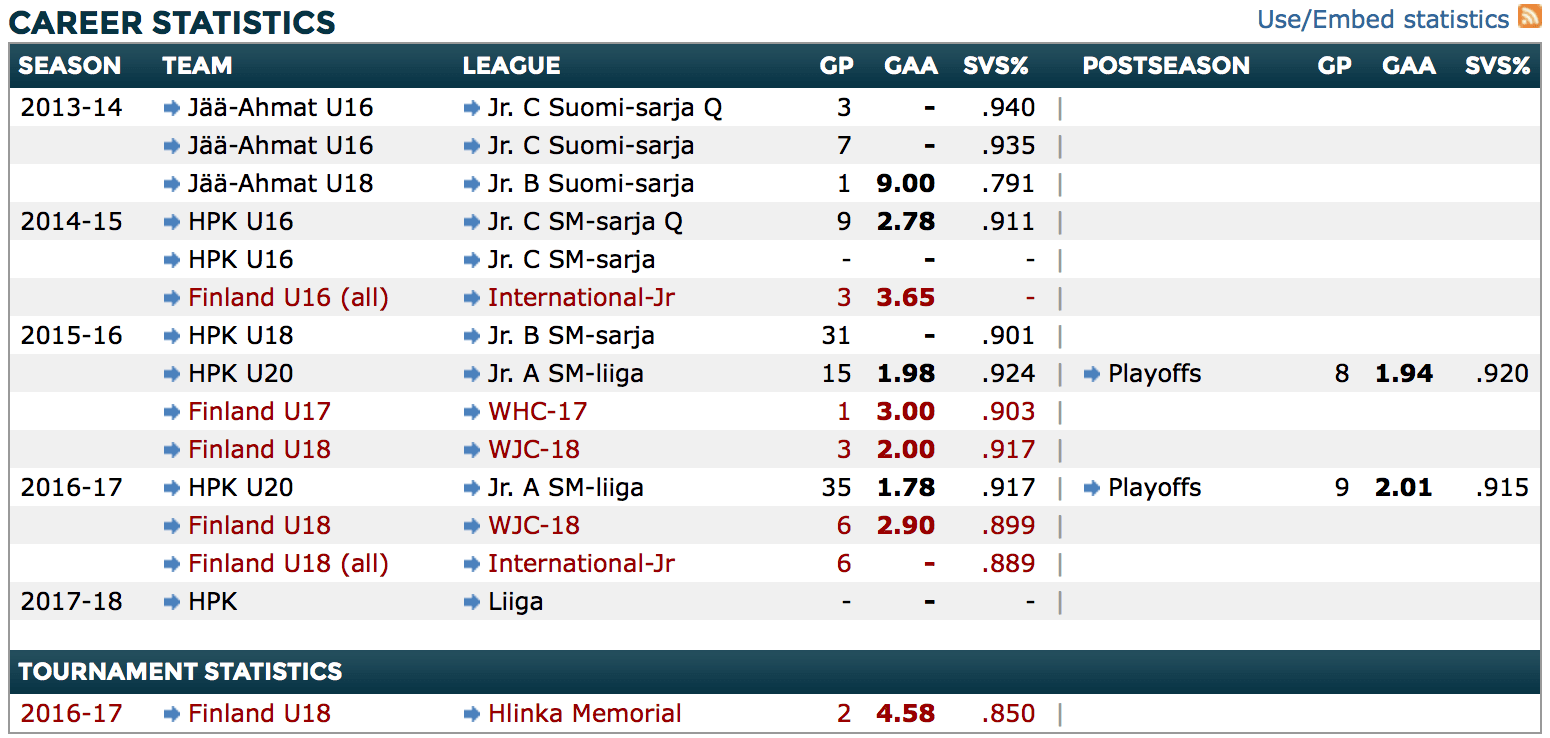Click the arrow icon beside Finland U17

(172, 412)
